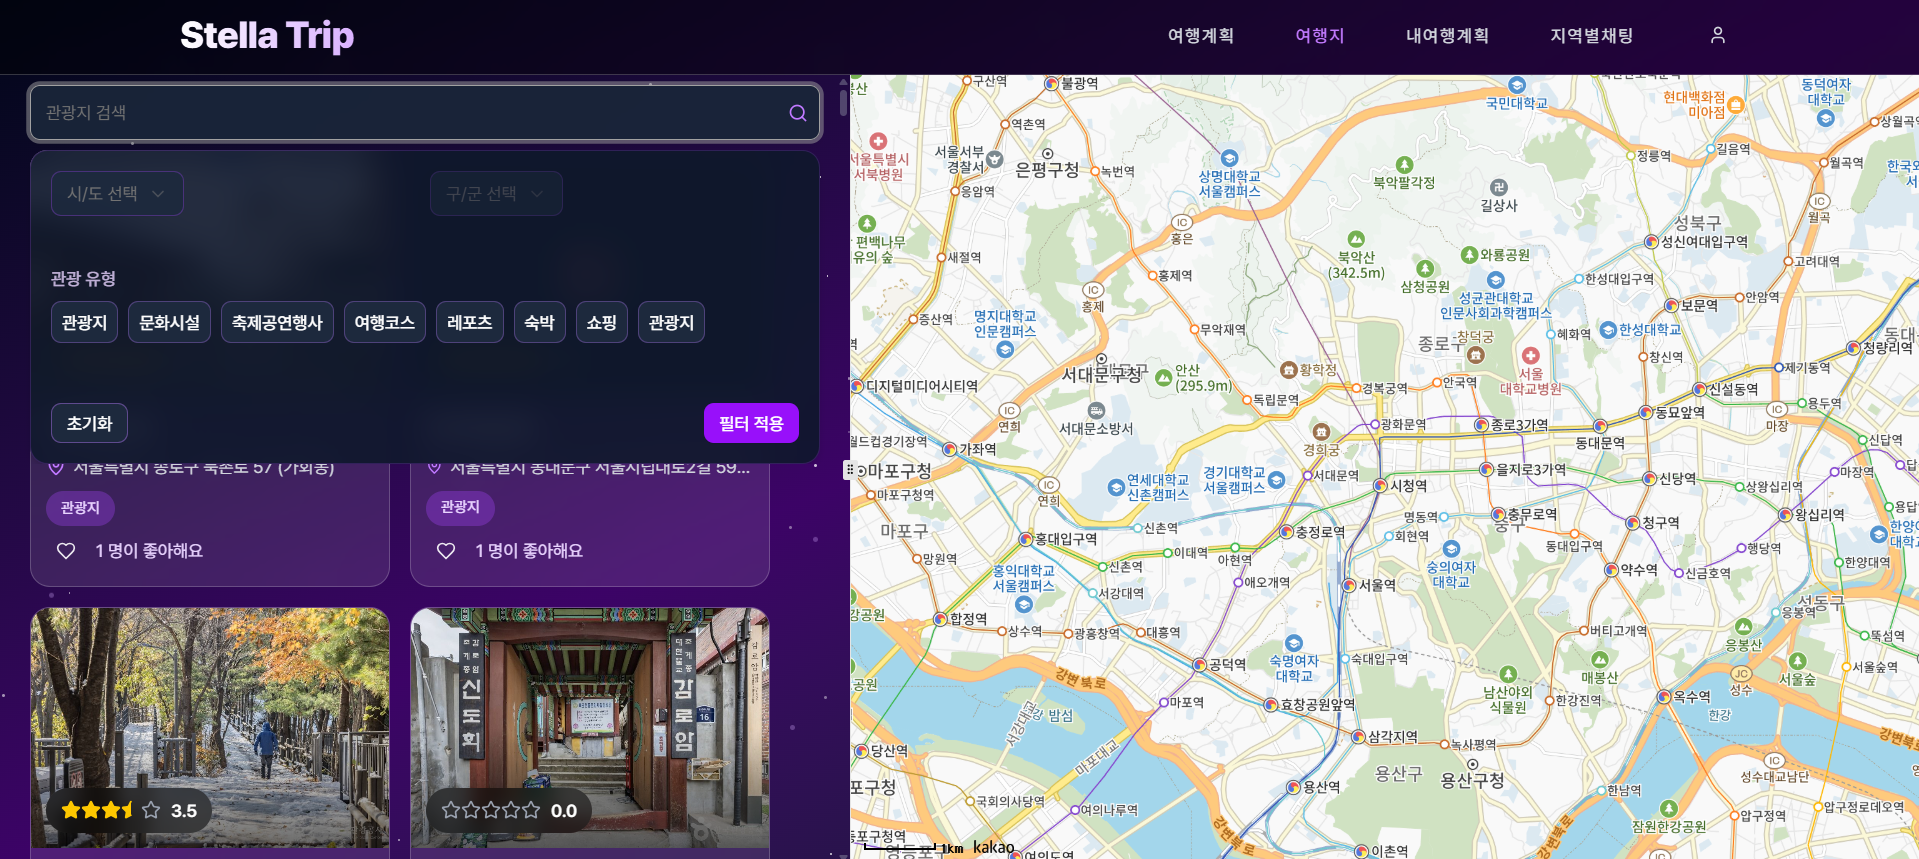The image size is (1919, 859).
Task: Click the 0.0 star rating badge
Action: (509, 811)
